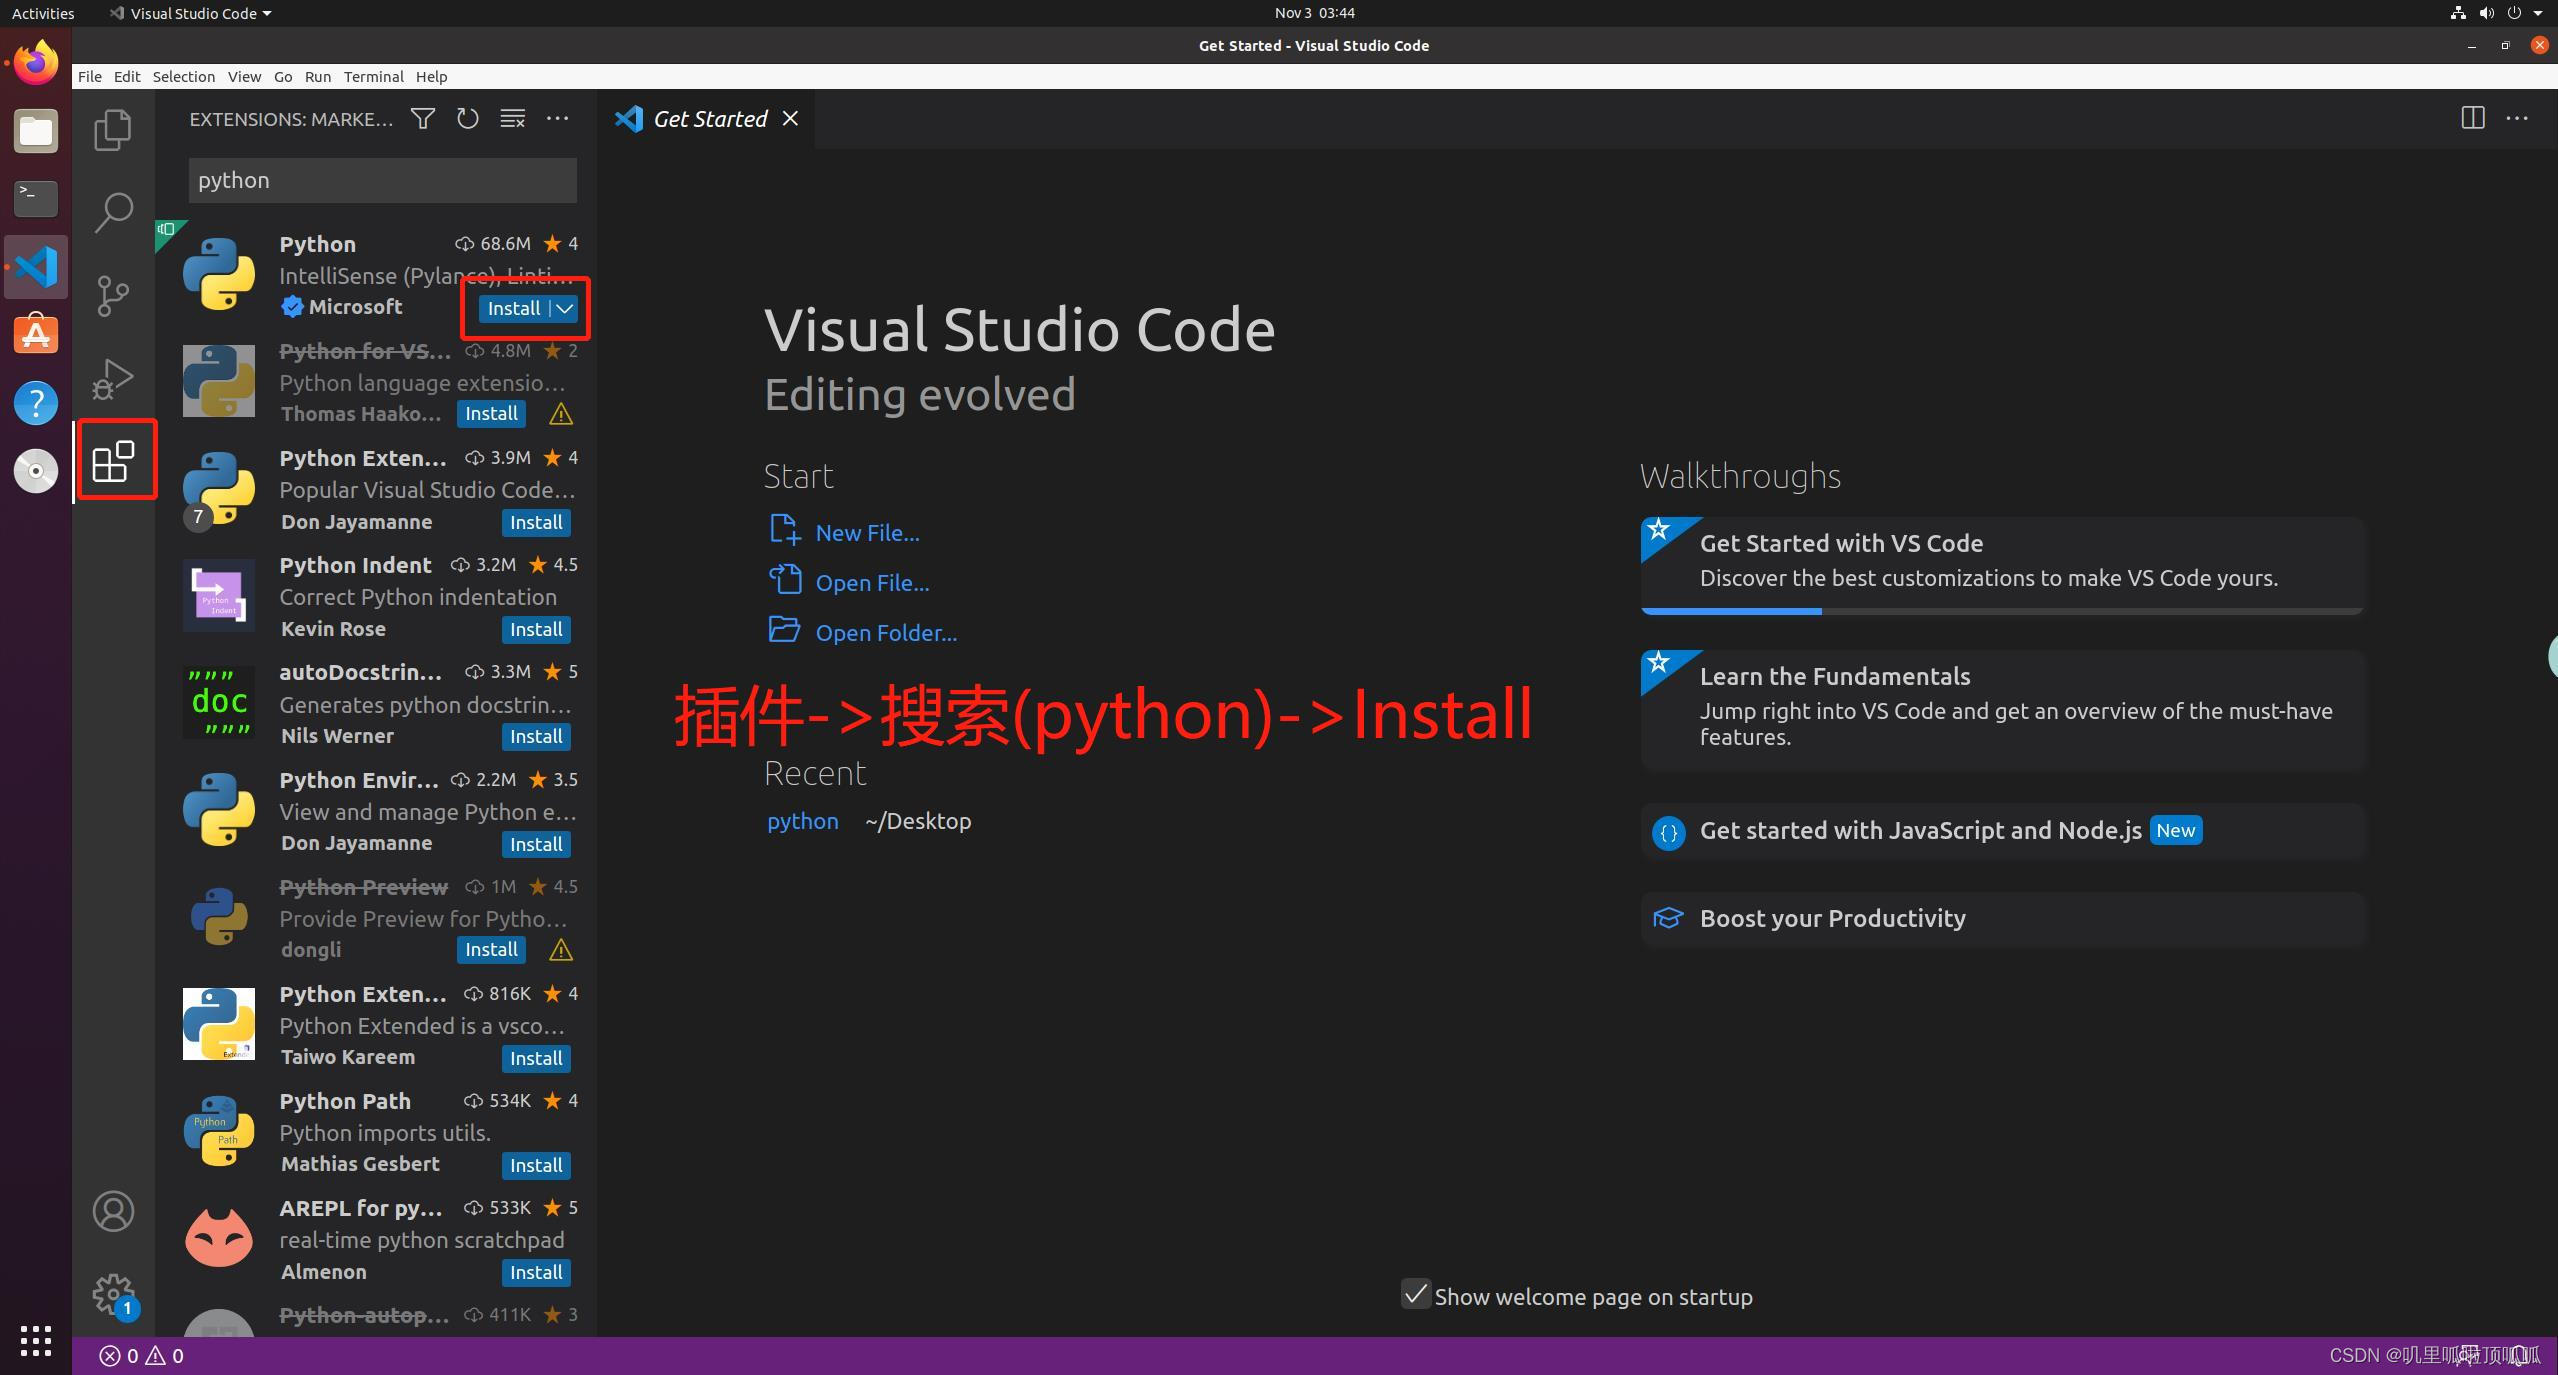Image resolution: width=2558 pixels, height=1375 pixels.
Task: Click the Open Folder... link
Action: pos(885,633)
